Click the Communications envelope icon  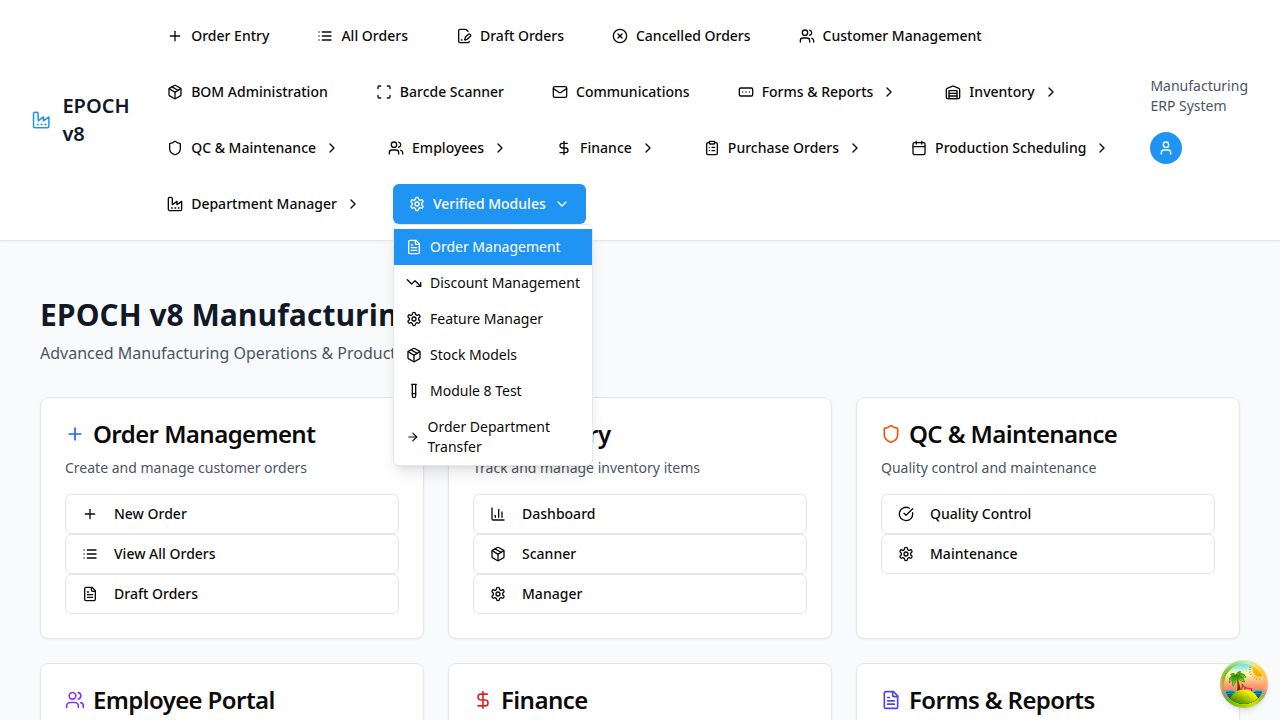pyautogui.click(x=560, y=92)
